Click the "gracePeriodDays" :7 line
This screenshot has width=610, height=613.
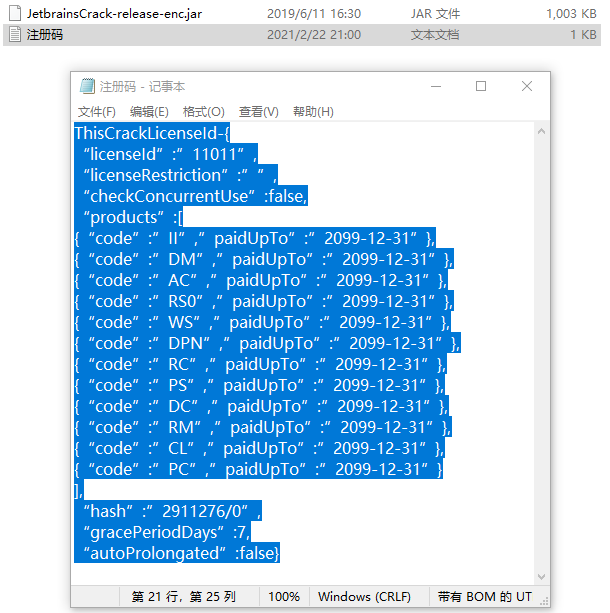point(163,532)
